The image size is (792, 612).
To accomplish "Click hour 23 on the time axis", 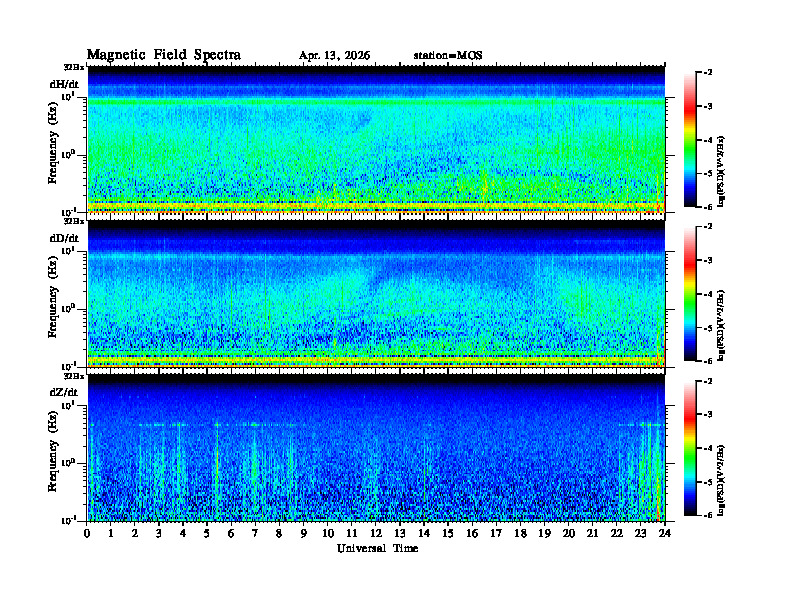I will [640, 533].
